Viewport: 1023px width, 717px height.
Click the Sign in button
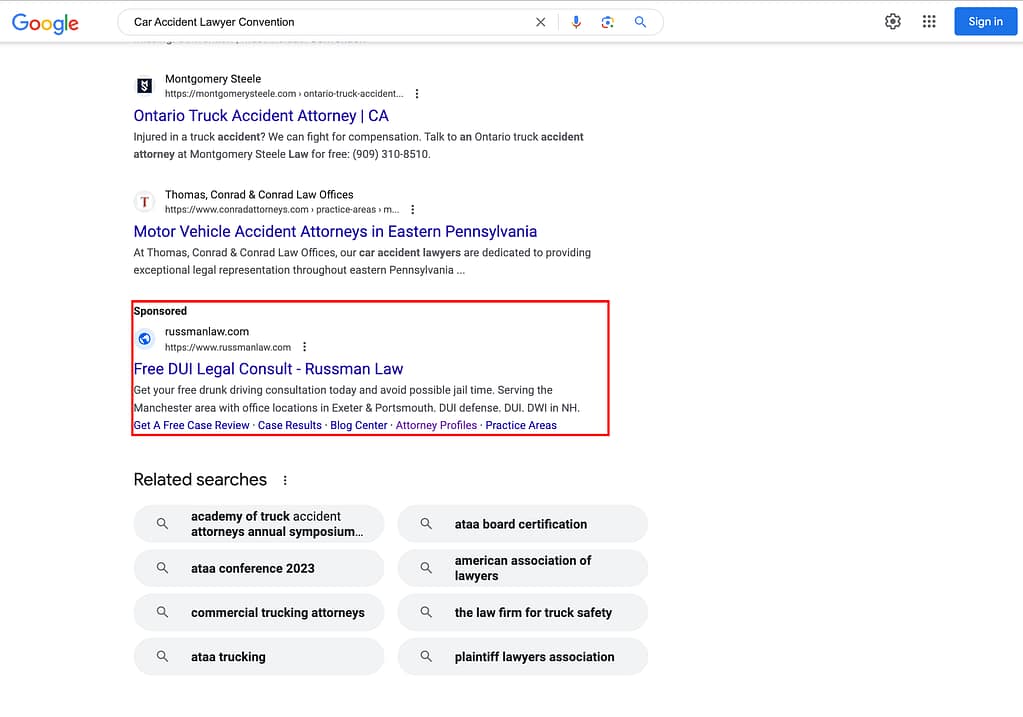click(985, 22)
